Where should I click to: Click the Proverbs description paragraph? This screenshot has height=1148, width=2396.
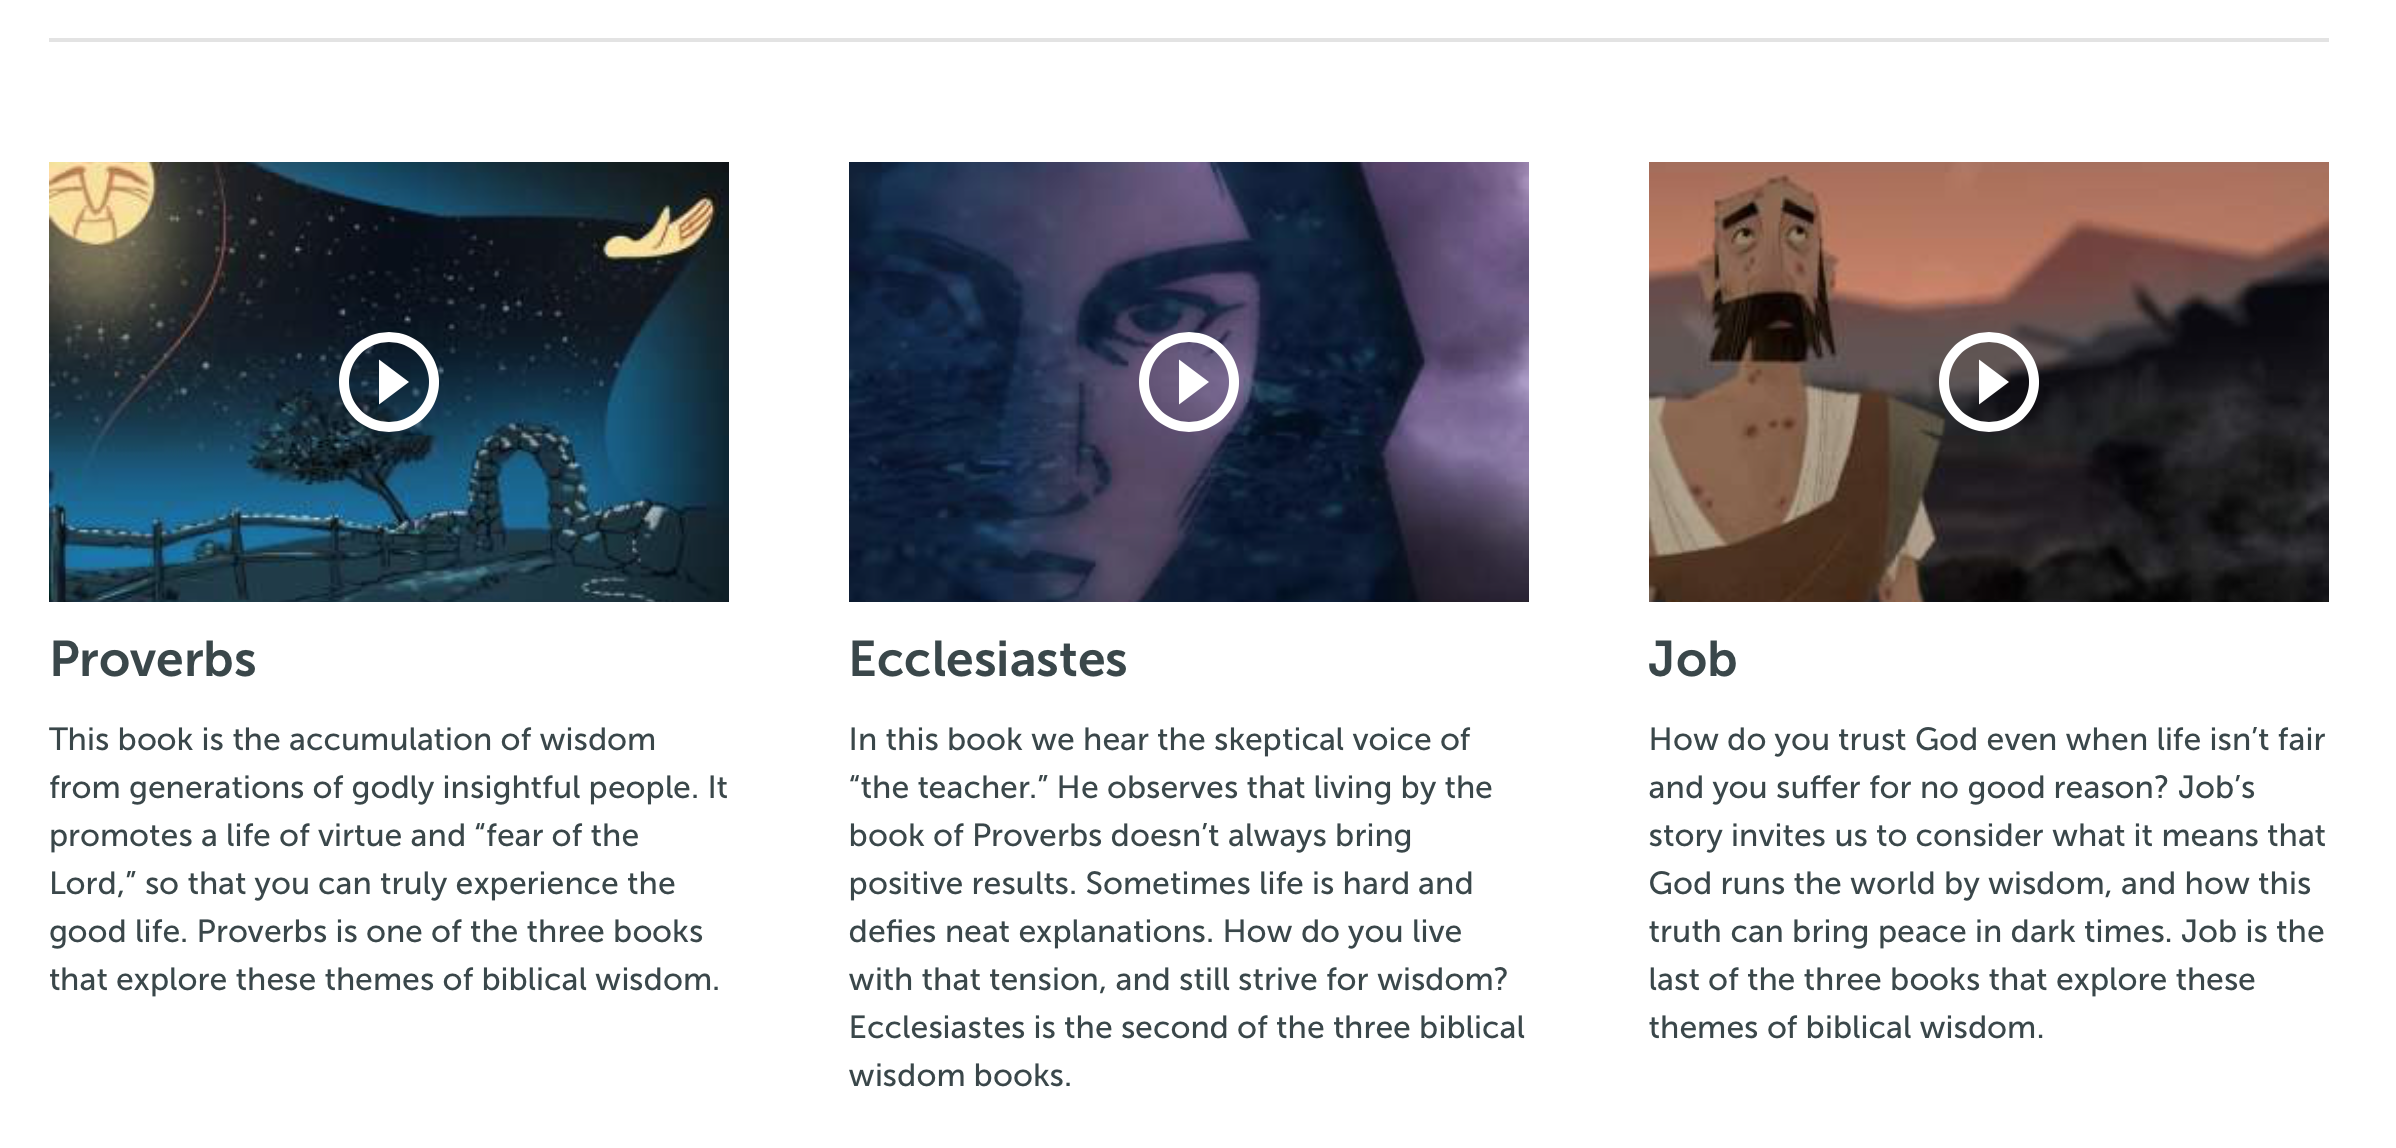(388, 859)
